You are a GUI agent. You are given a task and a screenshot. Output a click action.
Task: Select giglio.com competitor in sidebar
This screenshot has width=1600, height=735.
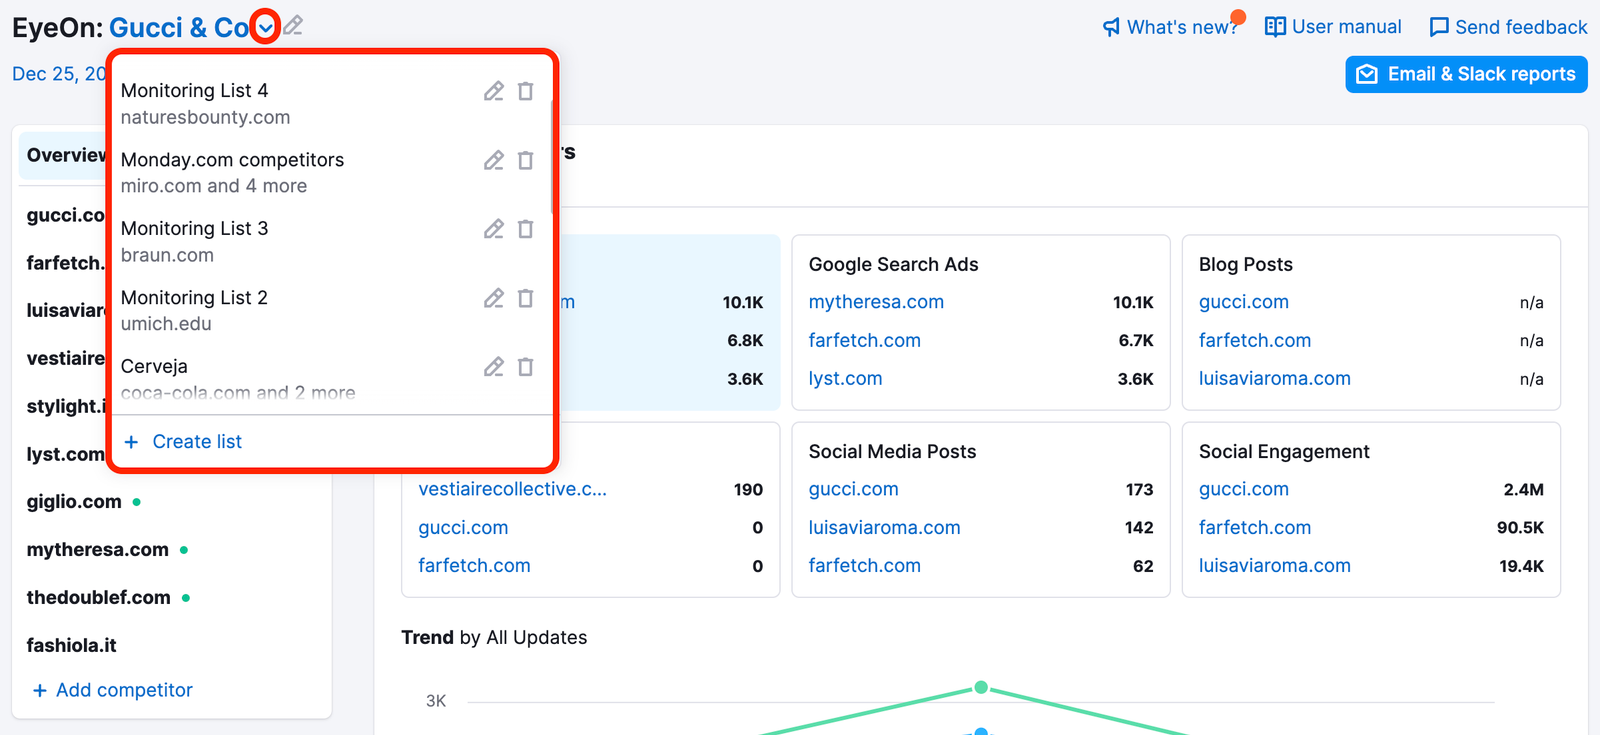point(74,502)
